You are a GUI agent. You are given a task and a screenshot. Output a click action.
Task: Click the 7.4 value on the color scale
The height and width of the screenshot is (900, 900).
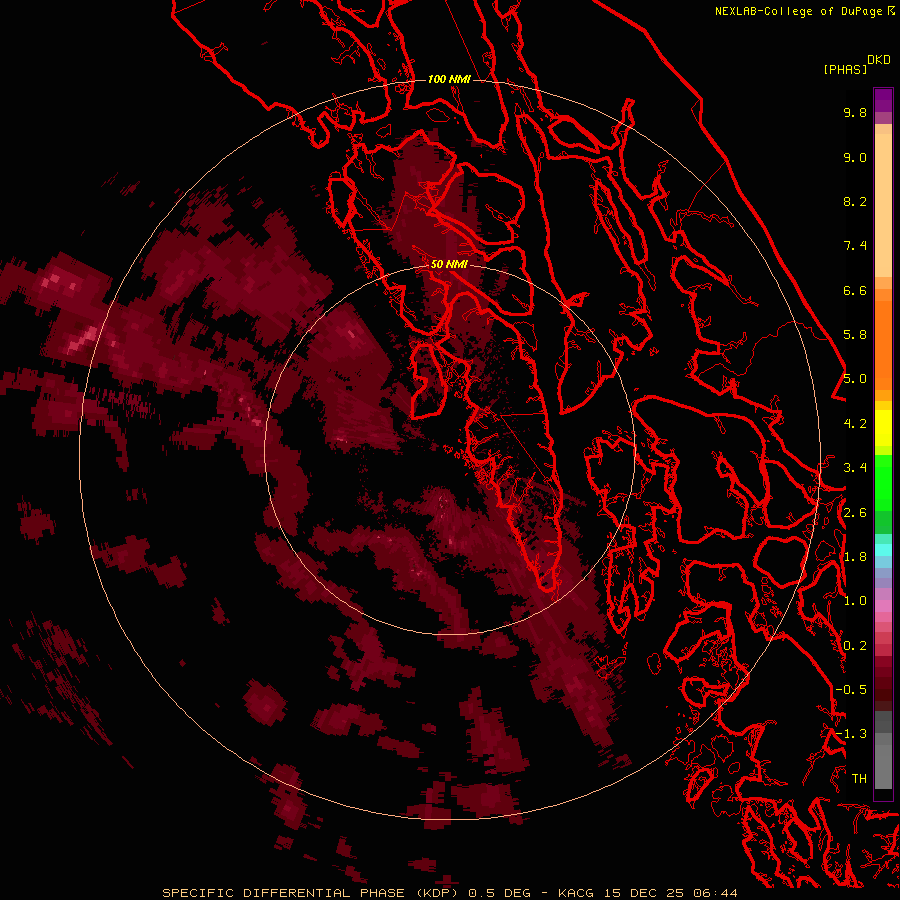(855, 246)
